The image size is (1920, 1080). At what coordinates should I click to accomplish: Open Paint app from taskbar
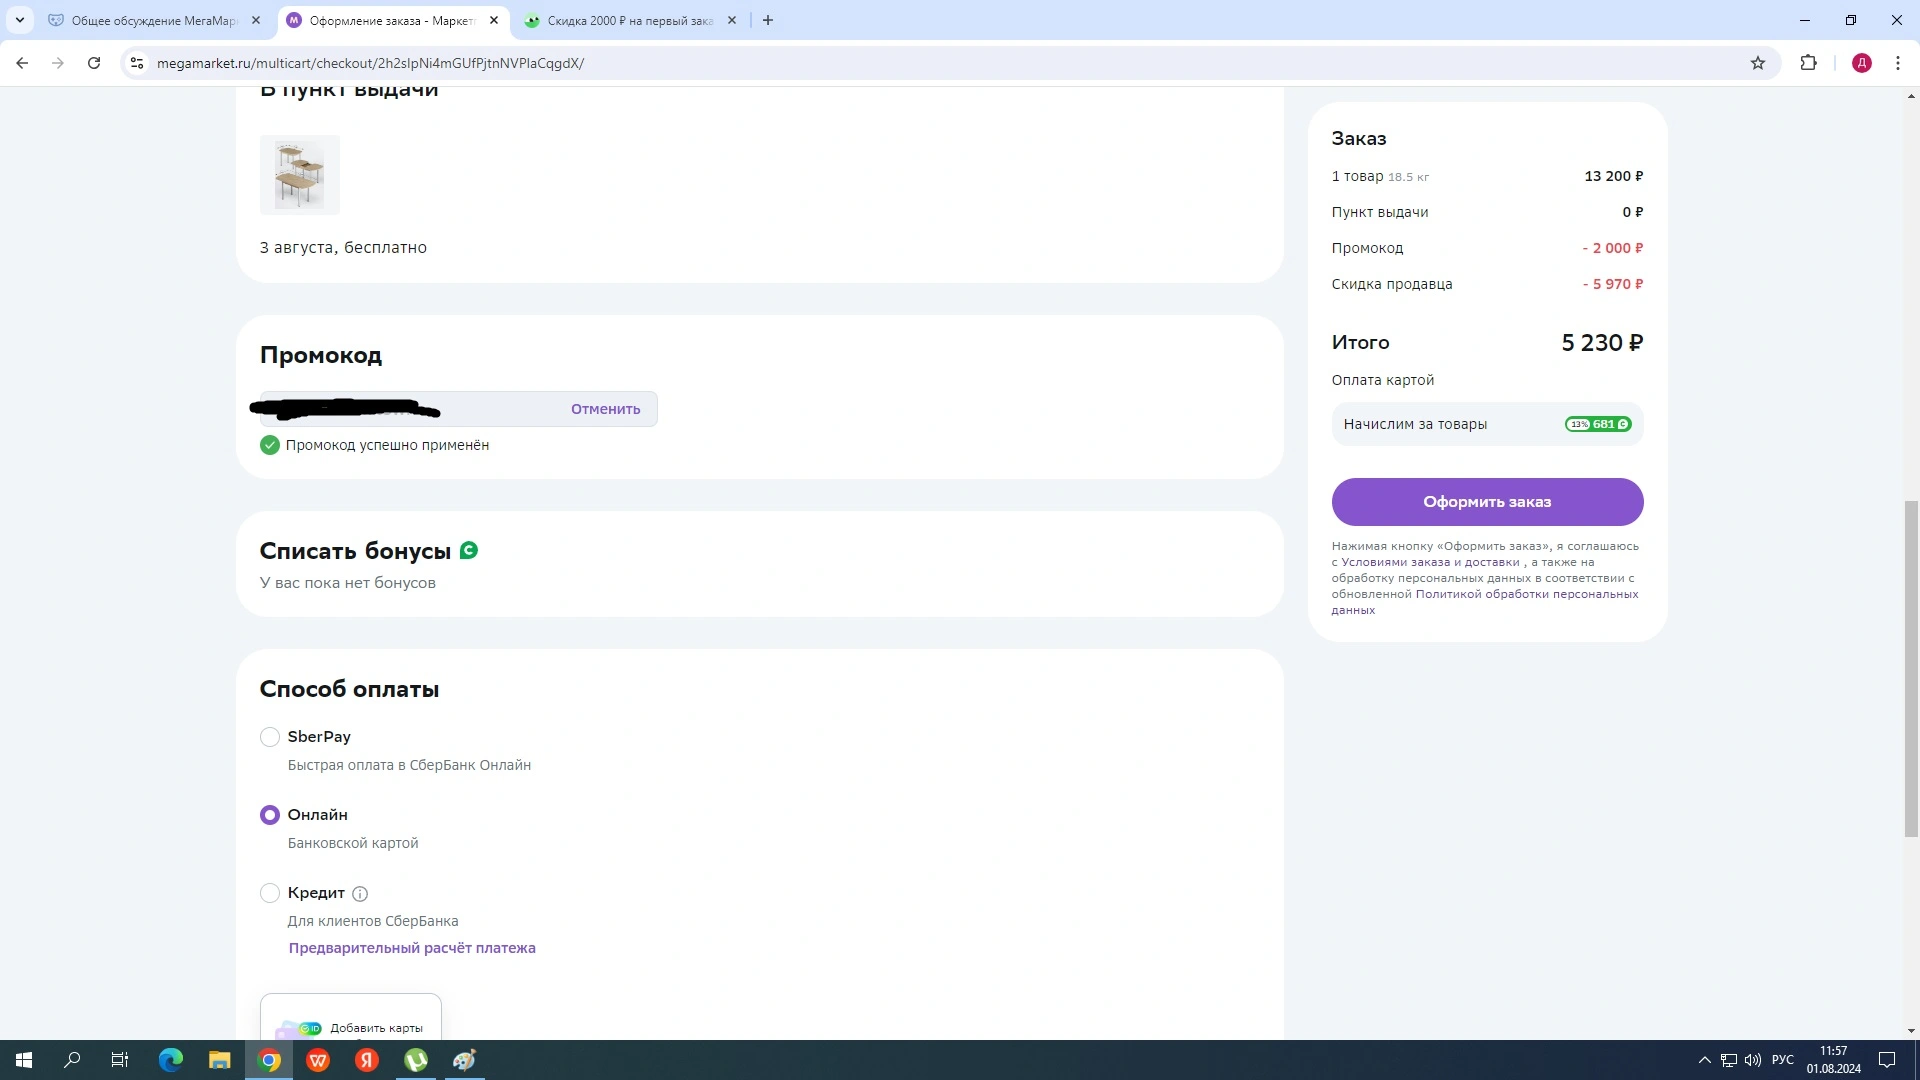click(x=465, y=1060)
